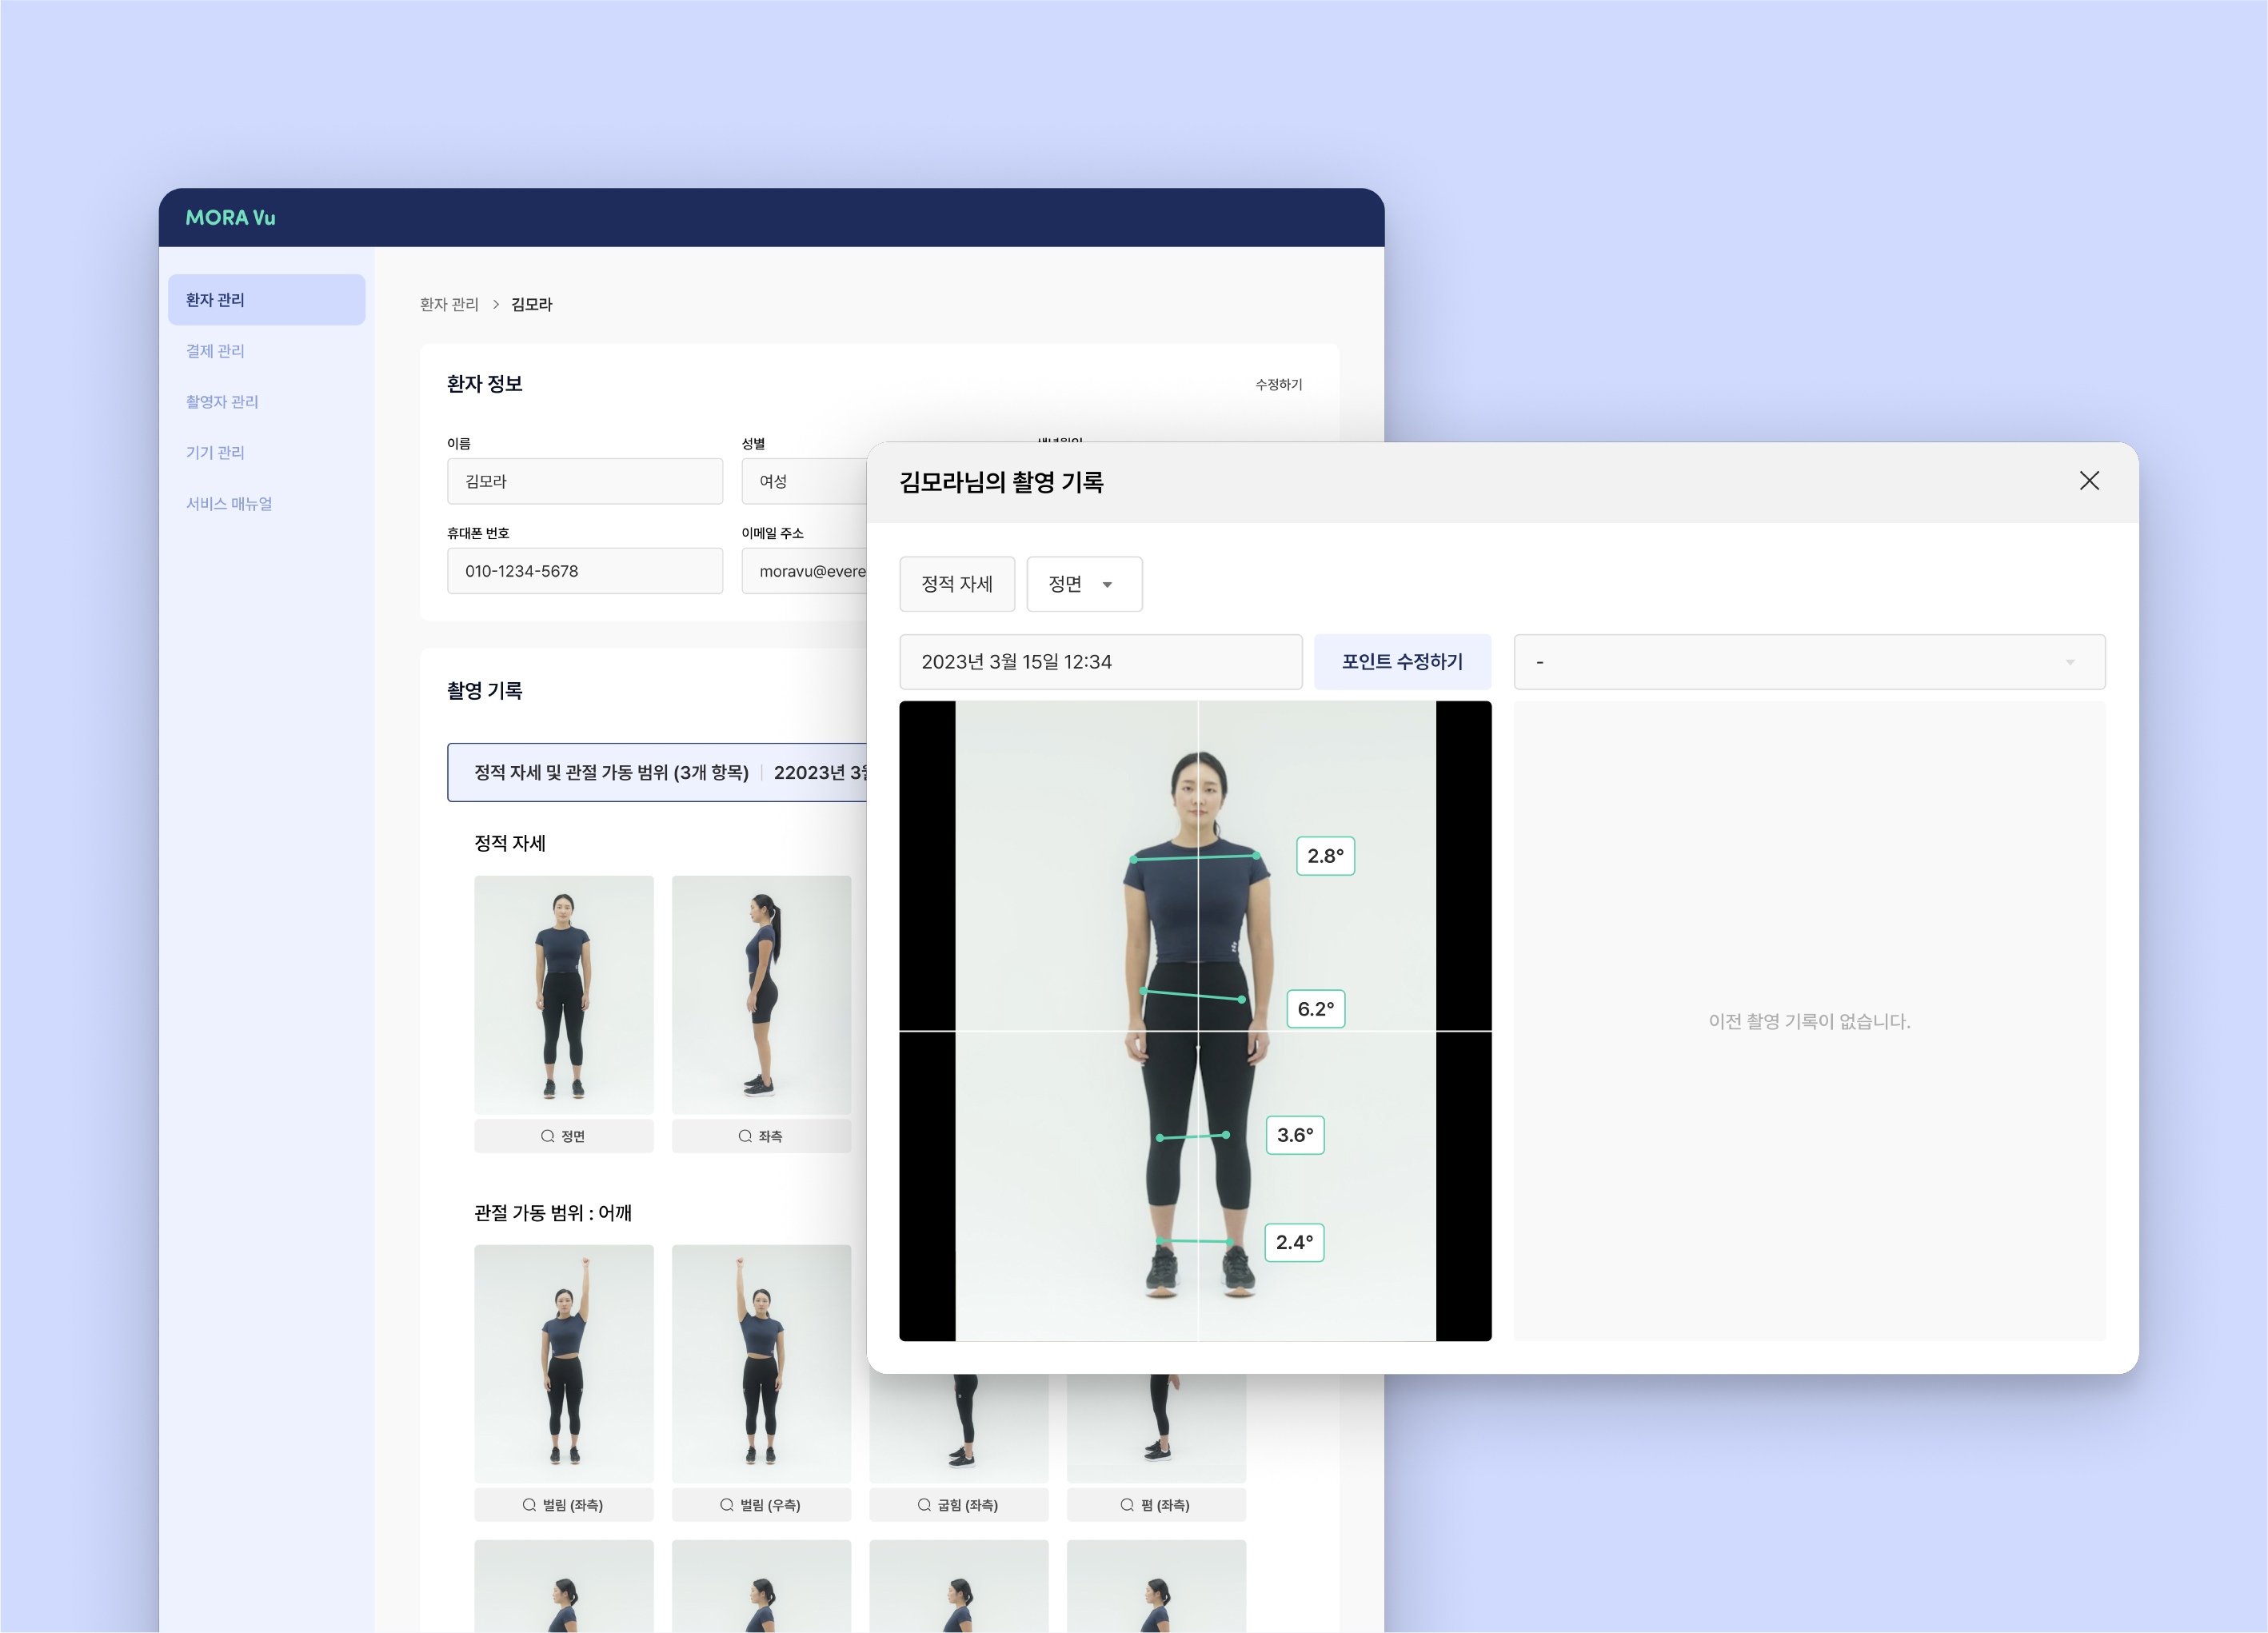Close the 김모라님의 촬영 기록 dialog

(2088, 481)
